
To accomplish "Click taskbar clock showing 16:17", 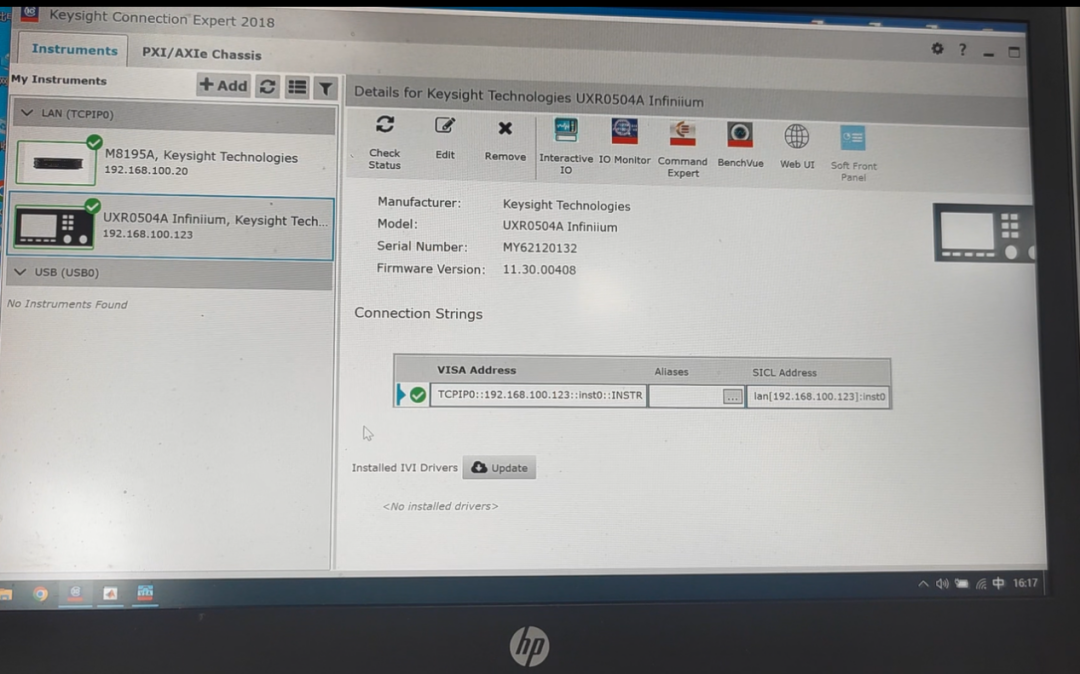I will tap(1025, 582).
